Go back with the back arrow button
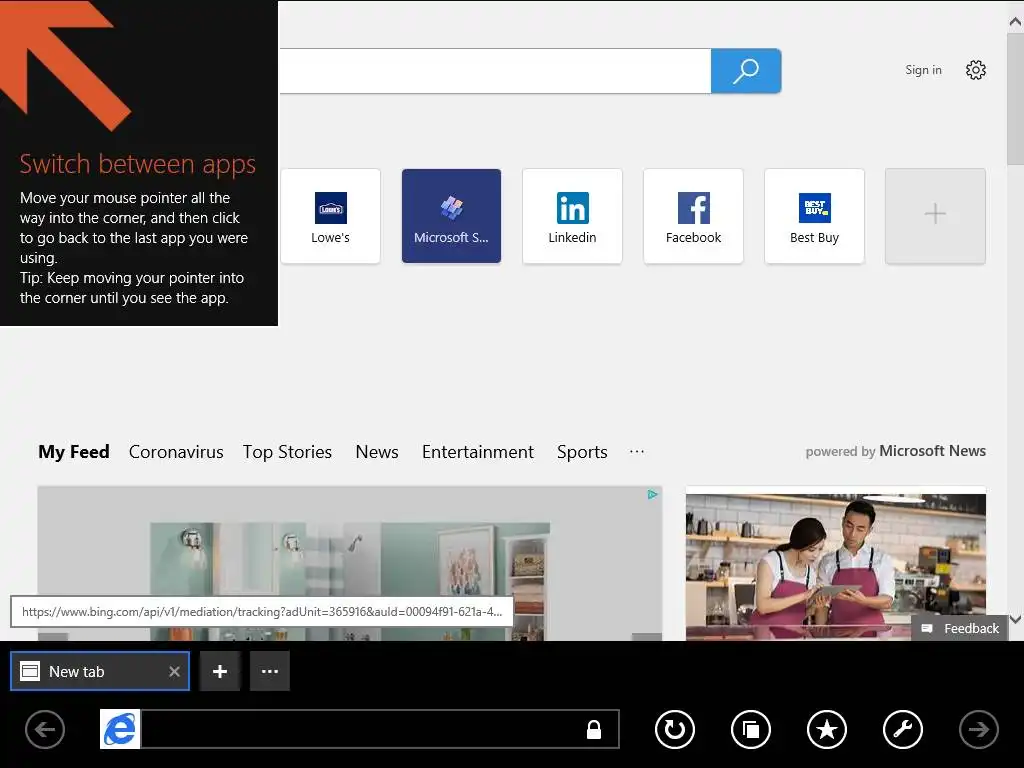This screenshot has height=768, width=1024. pos(45,729)
